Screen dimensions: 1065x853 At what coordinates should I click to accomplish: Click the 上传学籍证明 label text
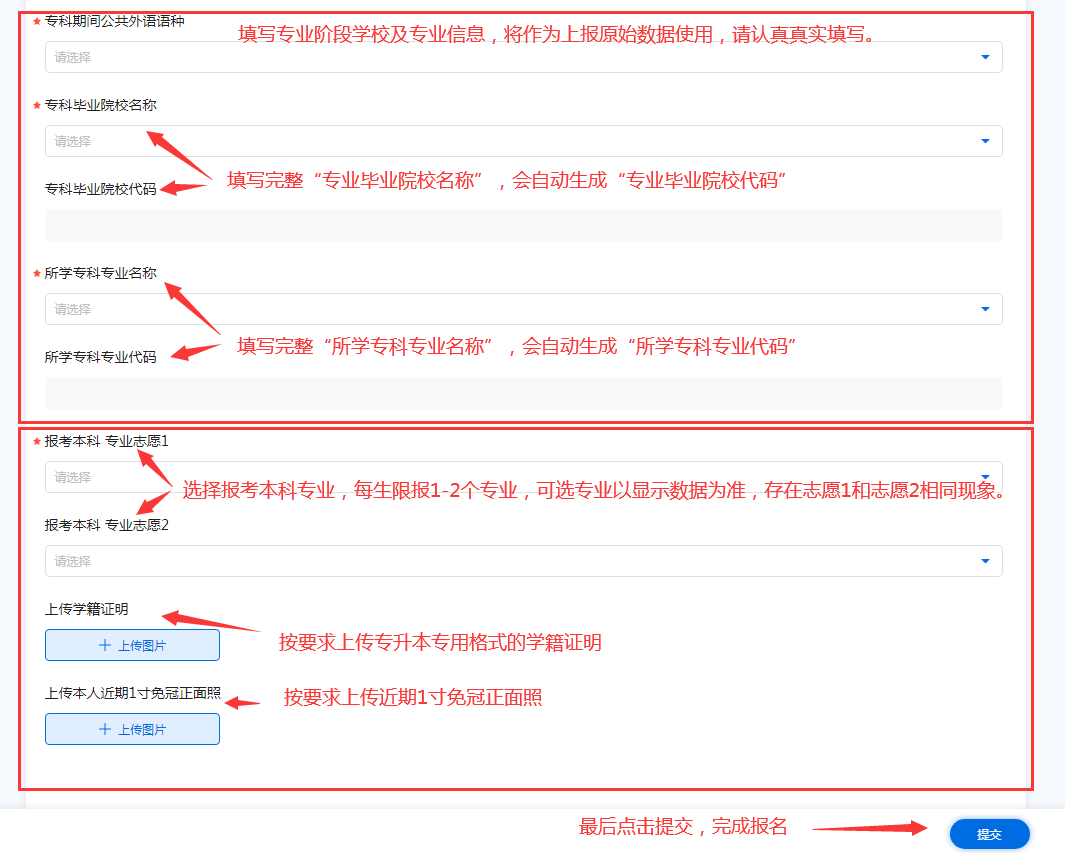tap(86, 609)
